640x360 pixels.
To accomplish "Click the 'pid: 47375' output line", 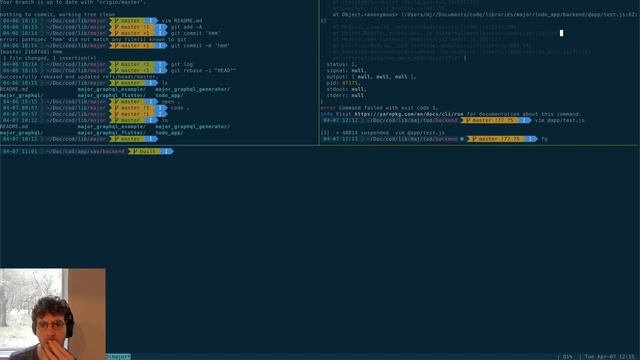I will [x=343, y=83].
